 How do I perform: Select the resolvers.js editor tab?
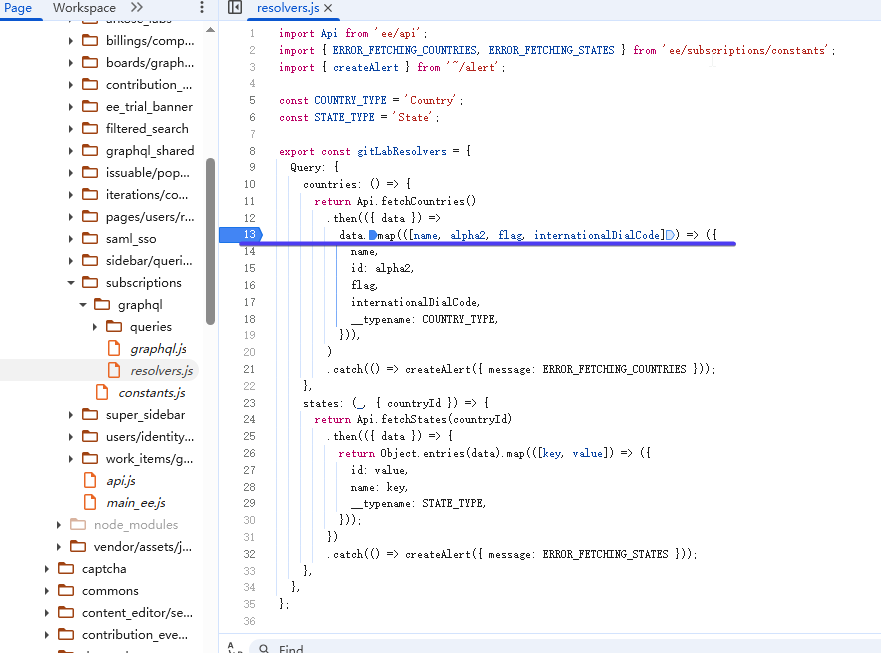pos(288,8)
